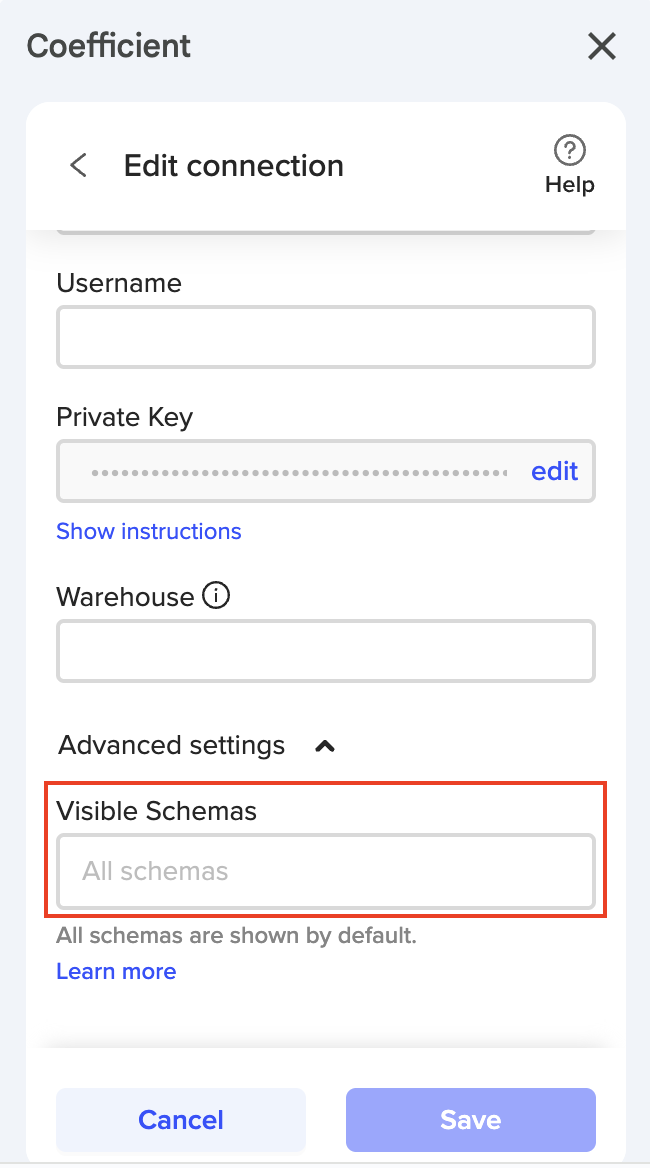This screenshot has height=1168, width=650.
Task: Click the Visible Schemas field label
Action: 156,810
